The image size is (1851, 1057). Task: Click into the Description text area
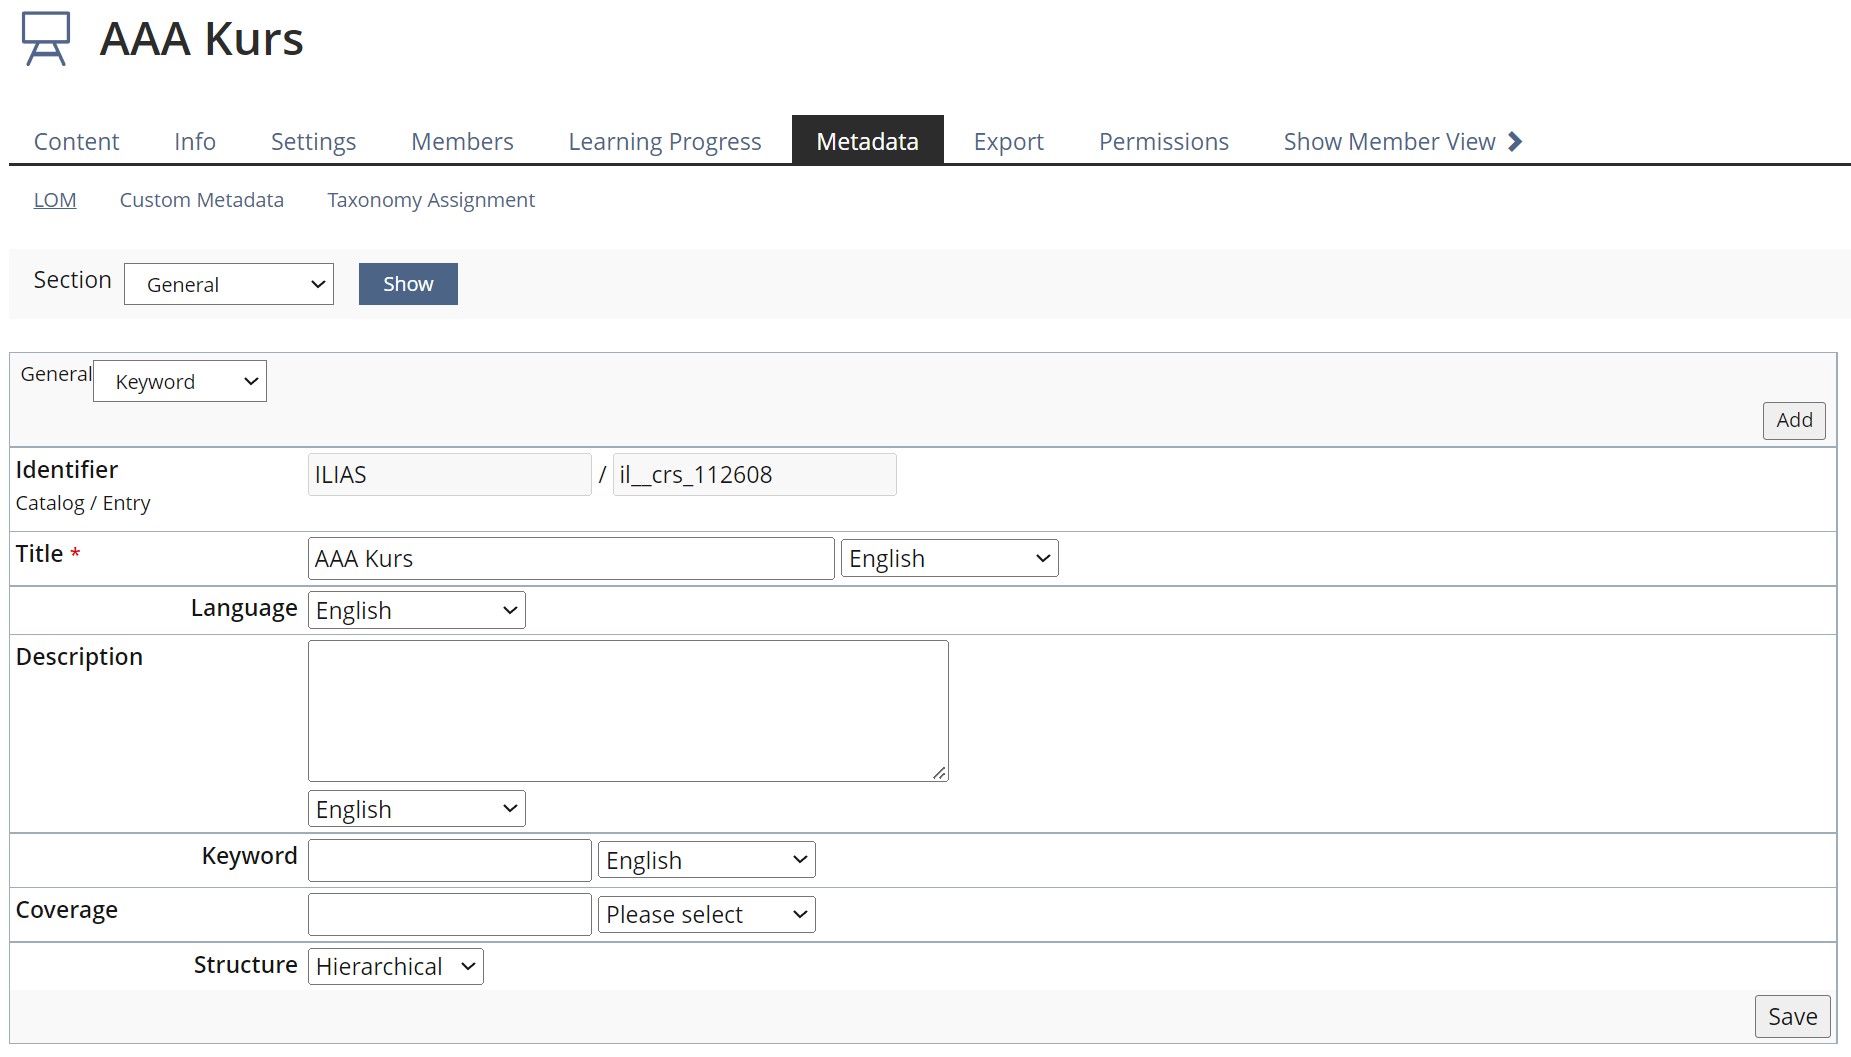[627, 711]
